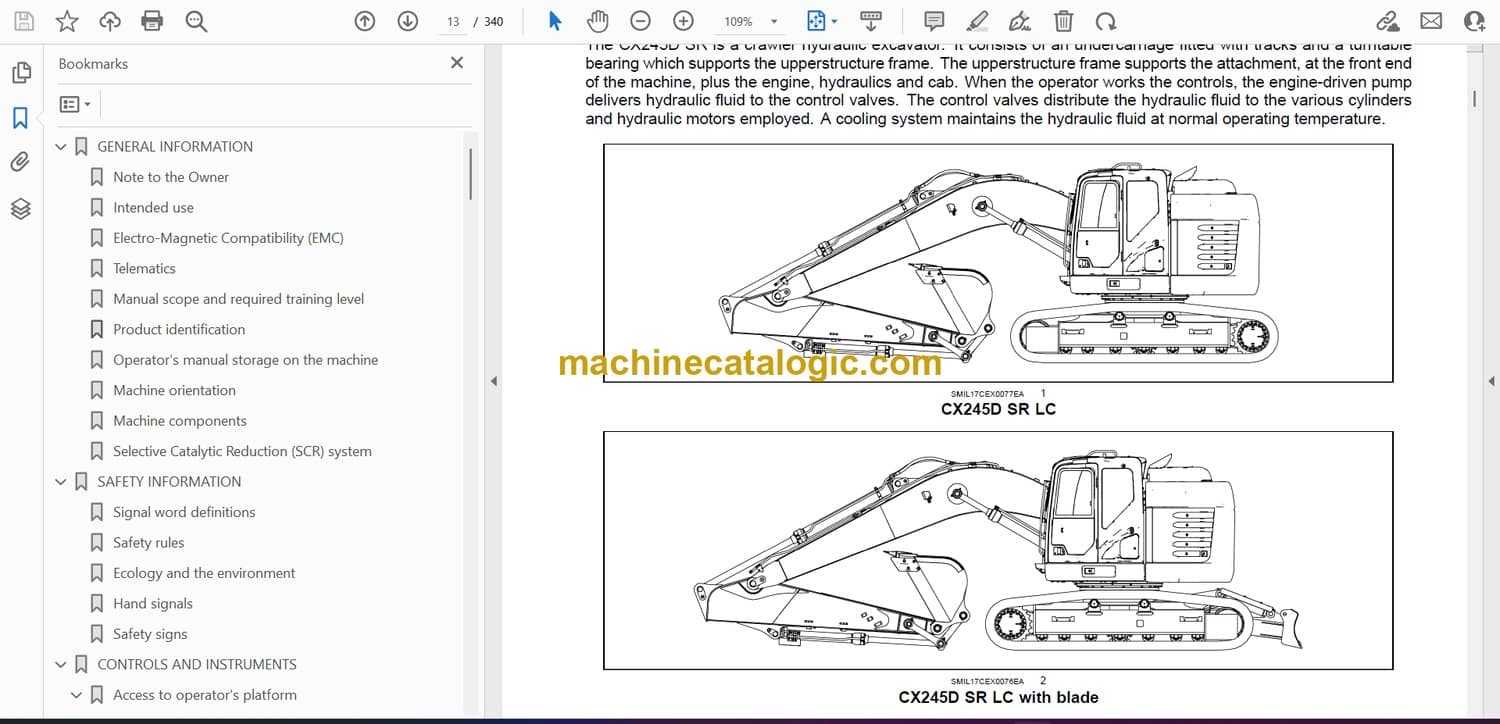Image resolution: width=1500 pixels, height=724 pixels.
Task: Open the bookmark options menu dropdown
Action: click(x=75, y=104)
